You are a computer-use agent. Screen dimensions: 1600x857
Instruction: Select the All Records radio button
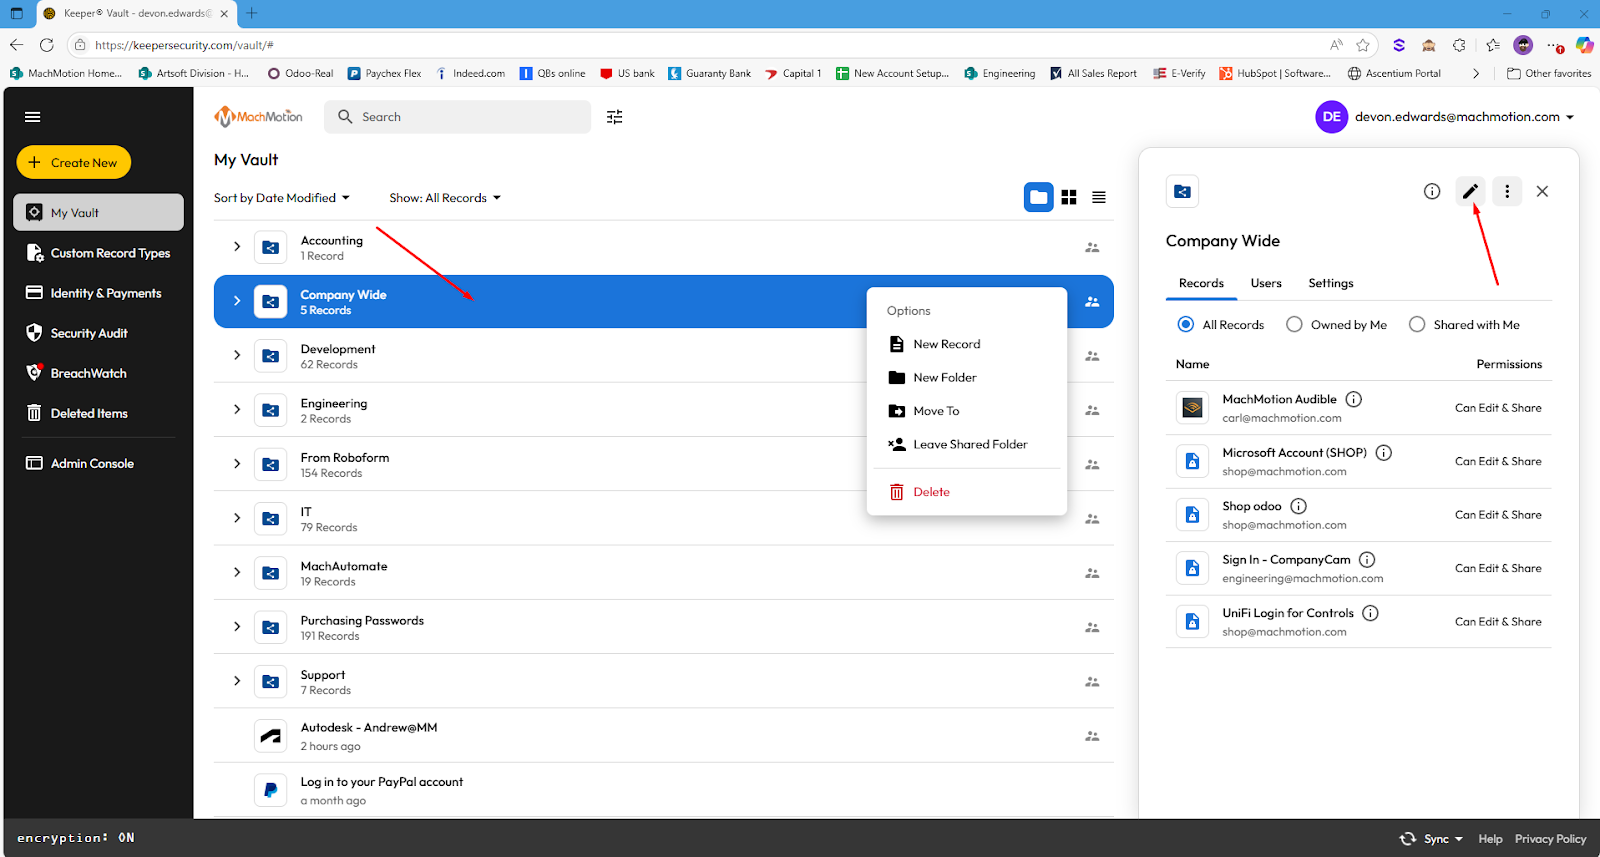coord(1186,324)
